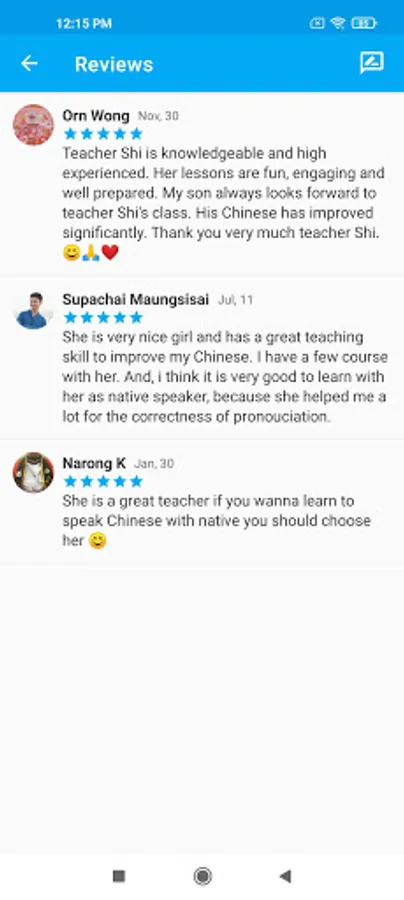Tap the Android back triangle button
404x900 pixels.
(285, 876)
